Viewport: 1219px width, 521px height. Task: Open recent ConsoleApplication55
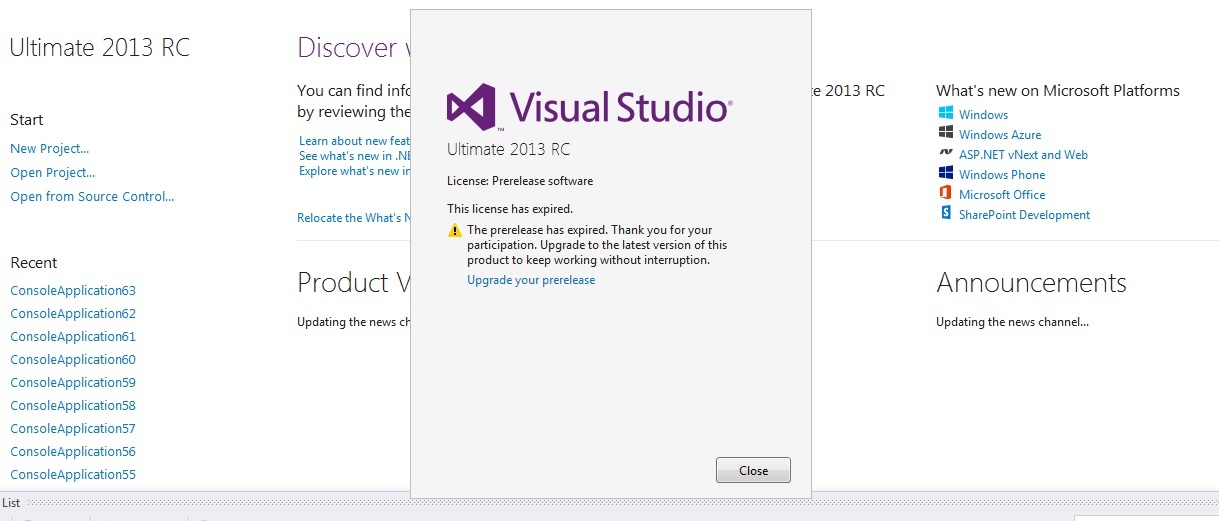[x=73, y=475]
